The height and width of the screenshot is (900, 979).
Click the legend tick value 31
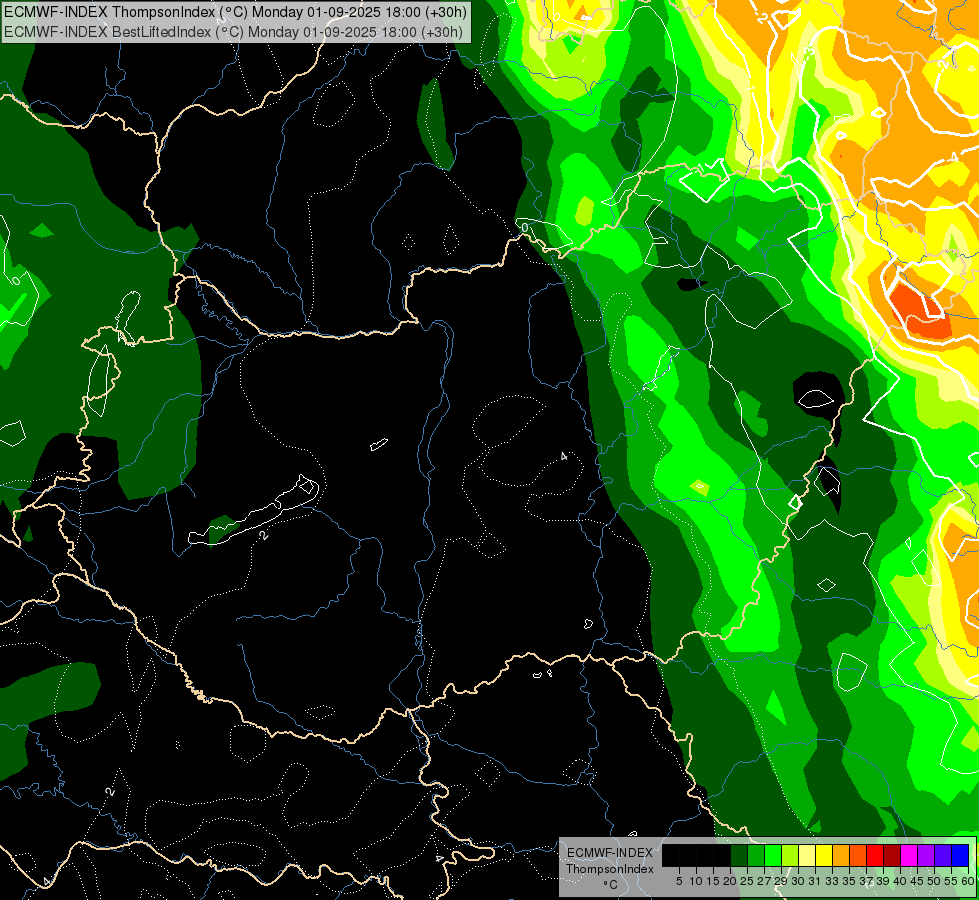[815, 881]
